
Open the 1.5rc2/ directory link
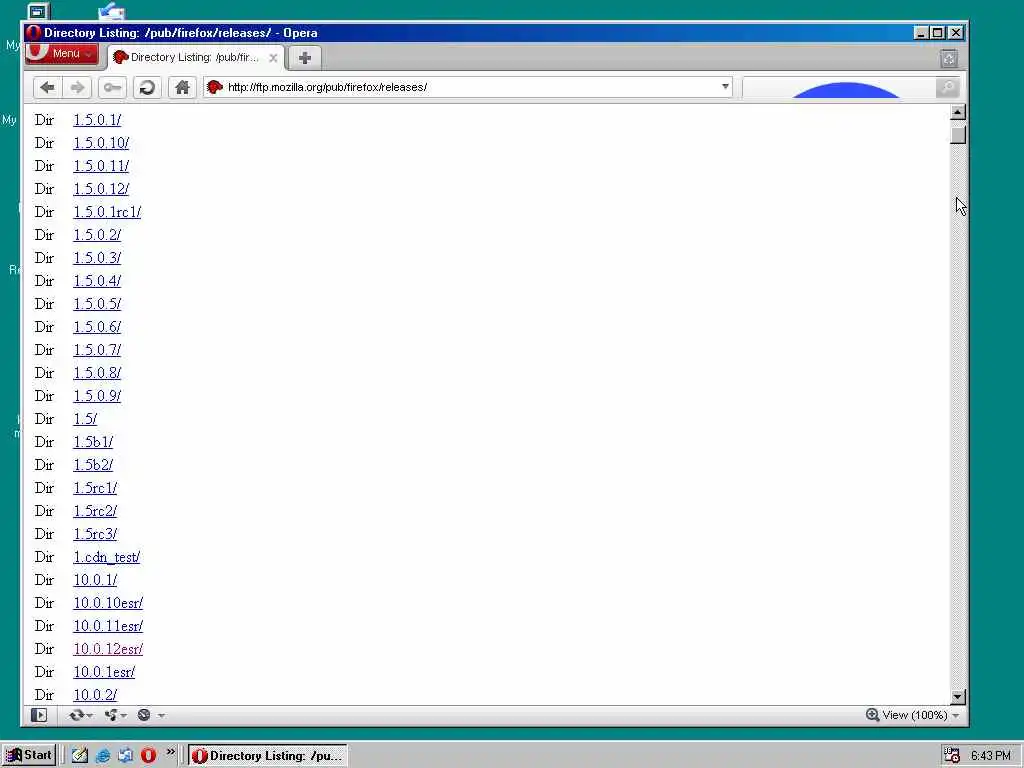click(x=95, y=511)
